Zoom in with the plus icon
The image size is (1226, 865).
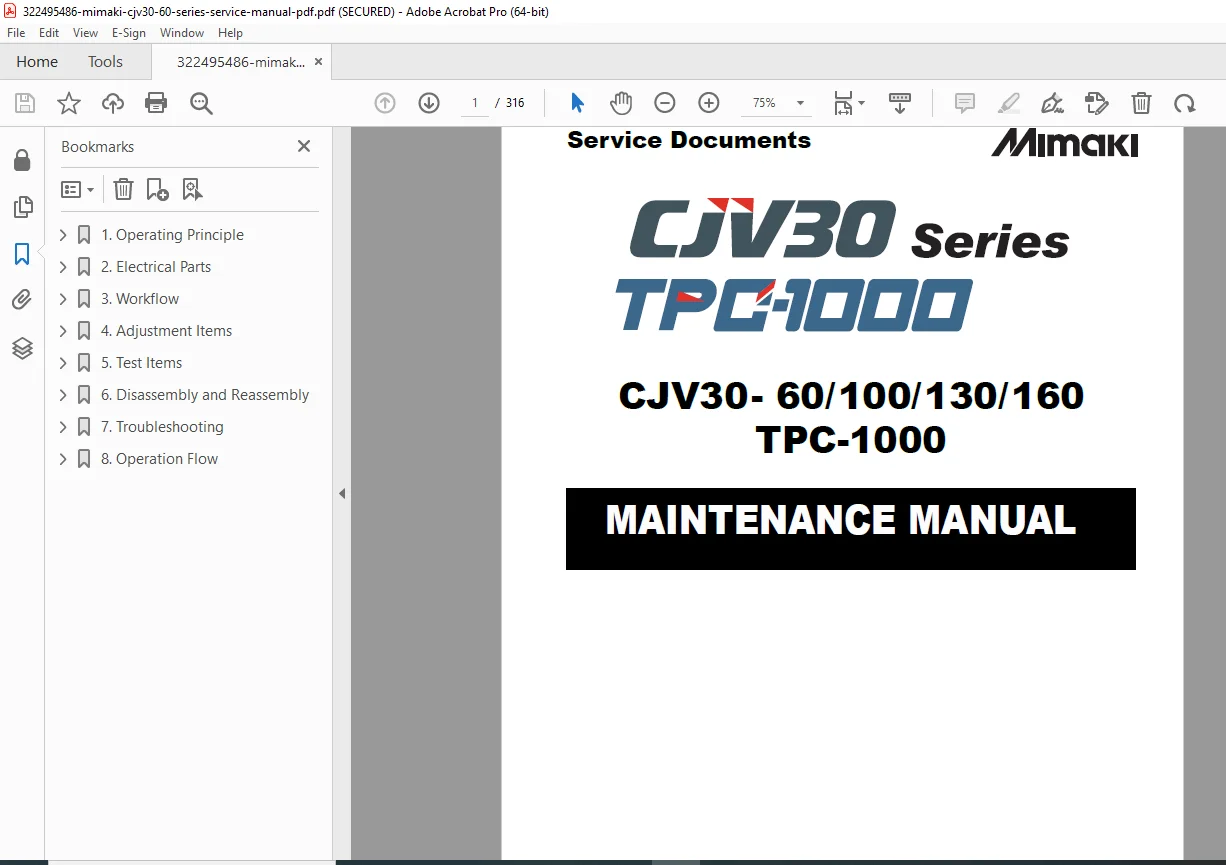tap(709, 103)
